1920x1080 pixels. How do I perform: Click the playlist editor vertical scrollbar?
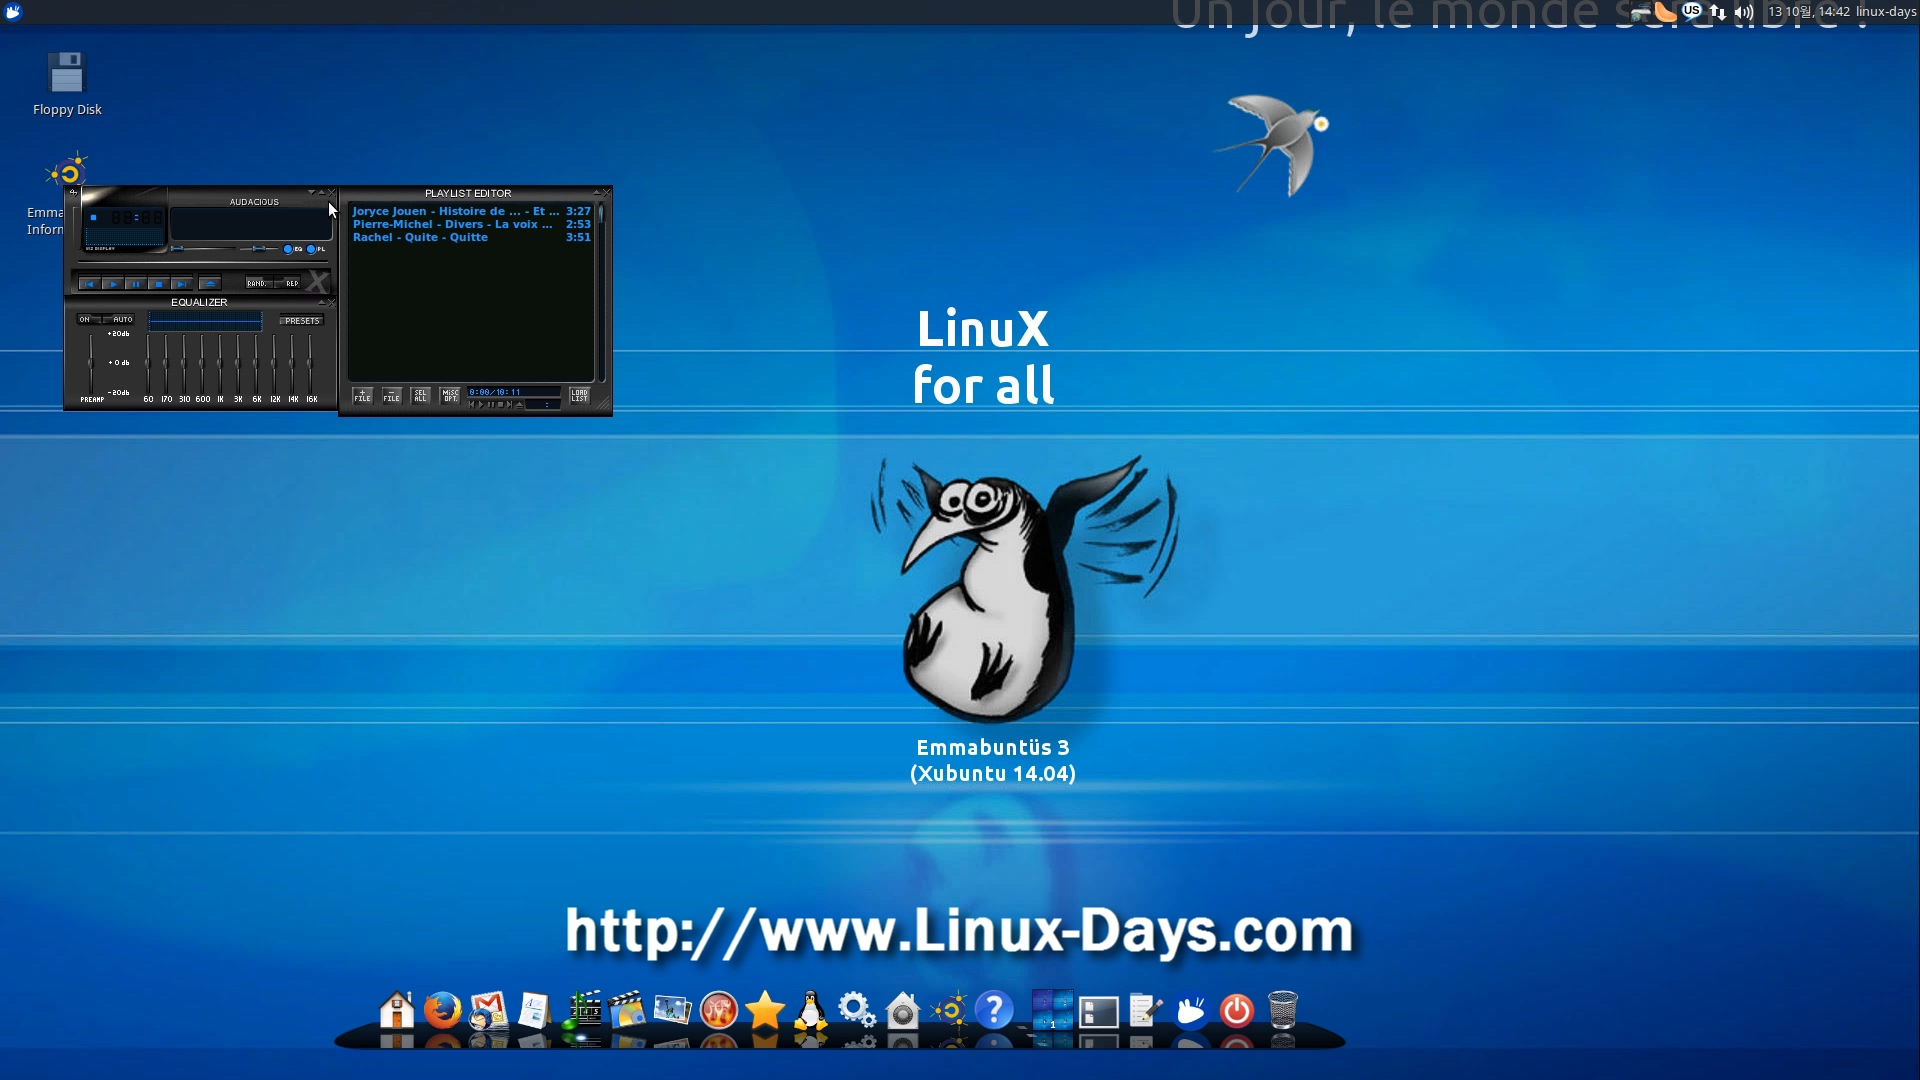tap(601, 293)
